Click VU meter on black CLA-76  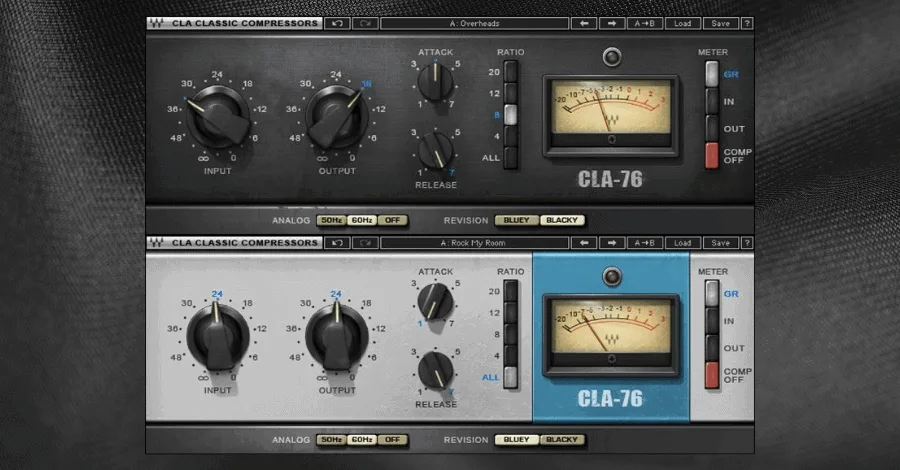coord(611,115)
